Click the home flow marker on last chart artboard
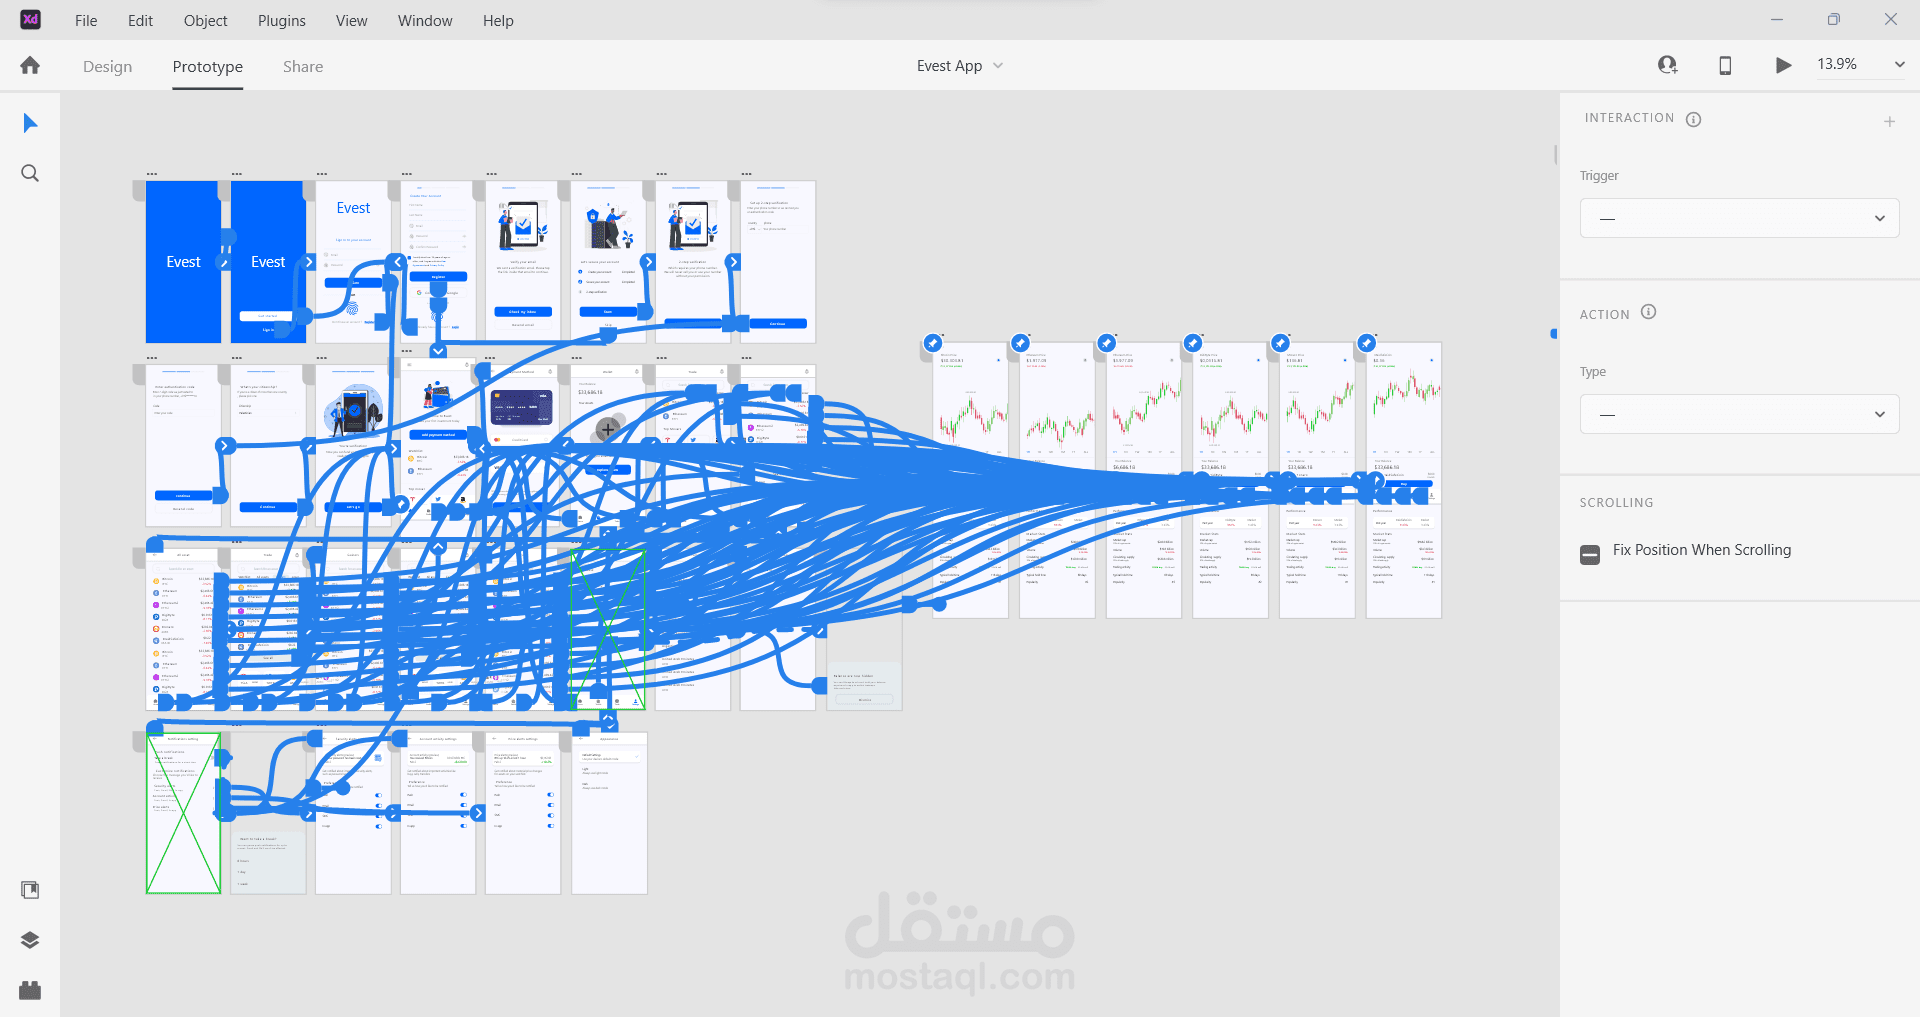Viewport: 1920px width, 1017px height. [1367, 343]
